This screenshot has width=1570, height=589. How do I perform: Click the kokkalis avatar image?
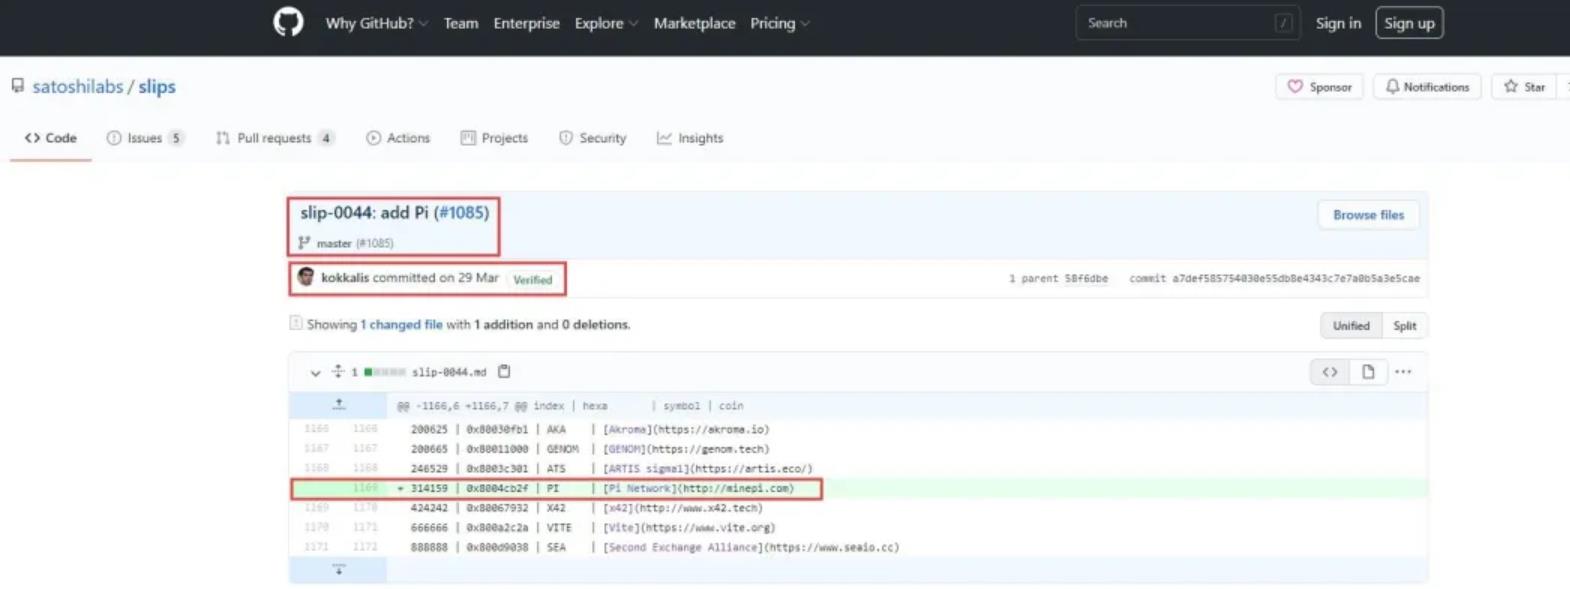click(x=306, y=277)
